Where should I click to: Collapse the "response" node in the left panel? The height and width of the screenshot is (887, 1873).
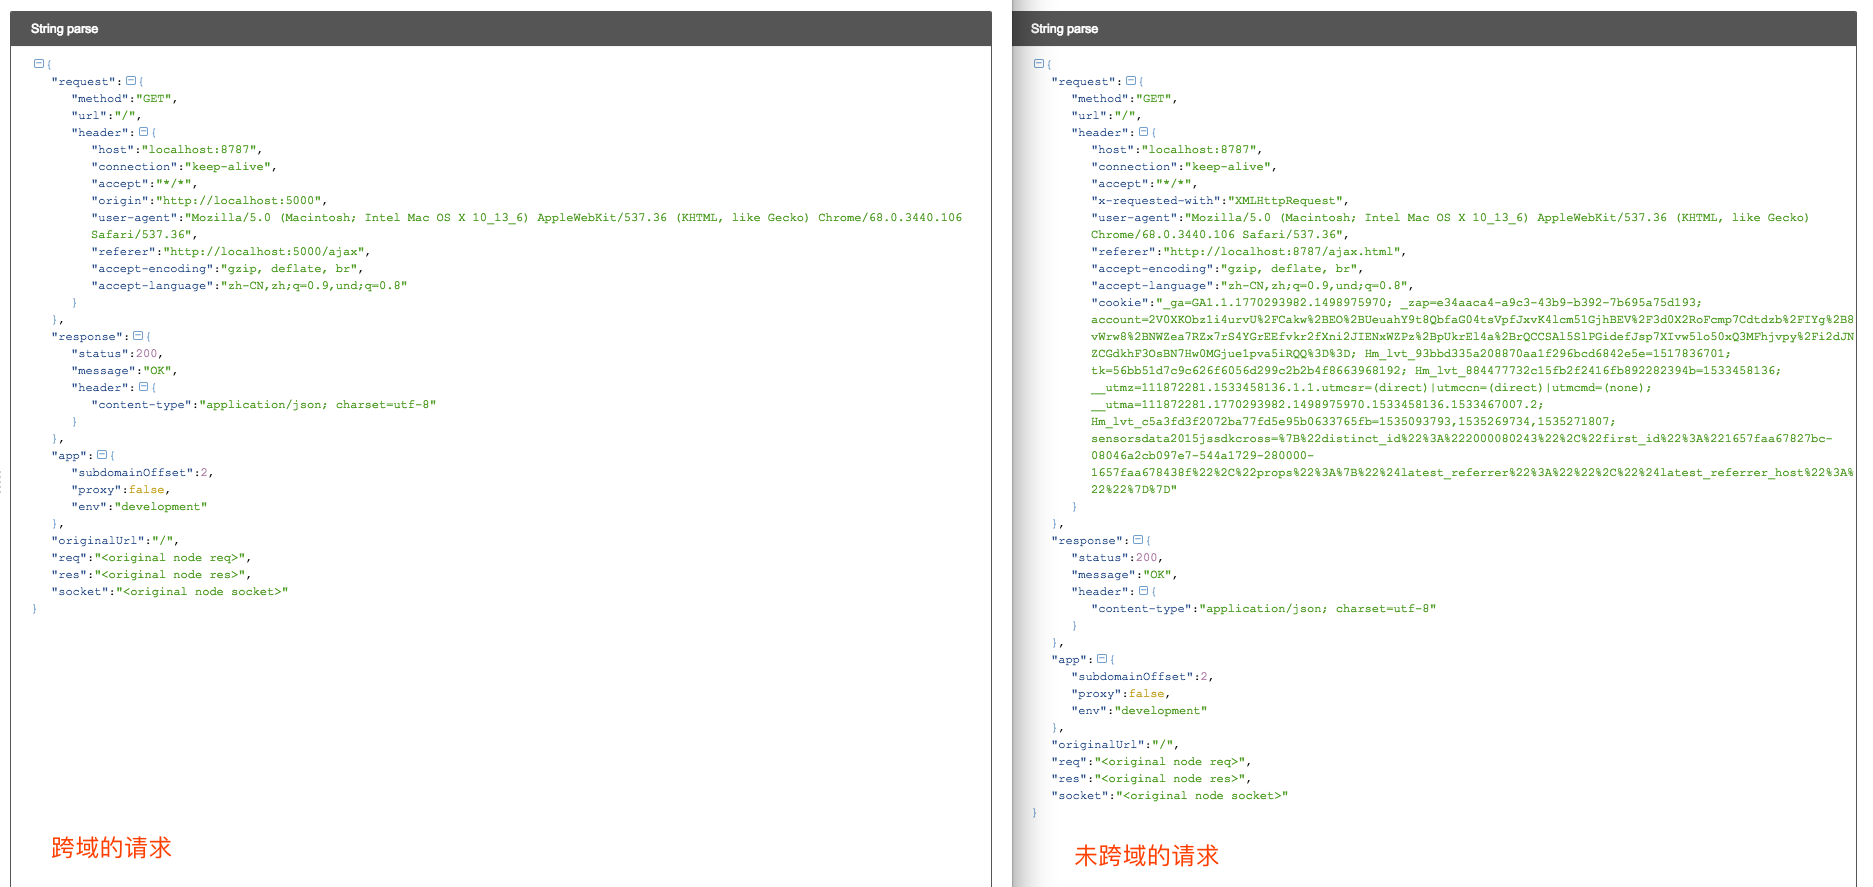(x=138, y=336)
